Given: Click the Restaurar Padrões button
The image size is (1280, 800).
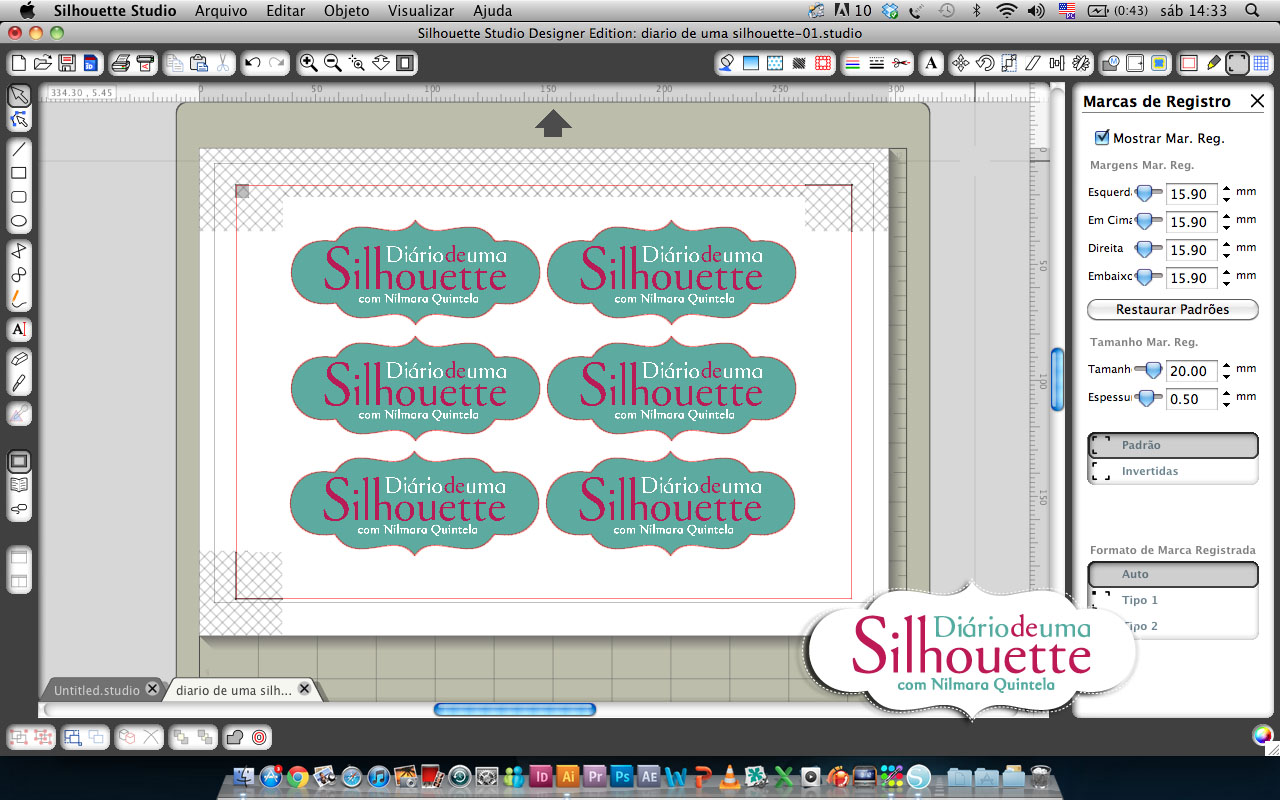Looking at the screenshot, I should [x=1172, y=309].
